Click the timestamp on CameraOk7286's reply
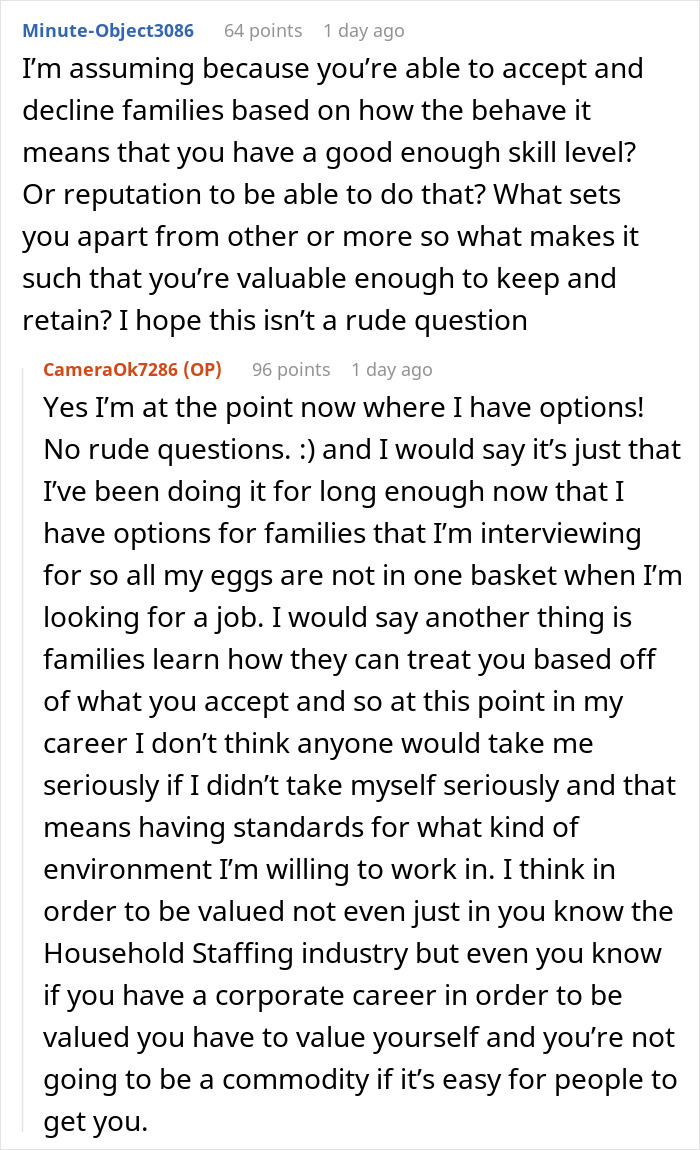Image resolution: width=700 pixels, height=1150 pixels. (x=392, y=370)
